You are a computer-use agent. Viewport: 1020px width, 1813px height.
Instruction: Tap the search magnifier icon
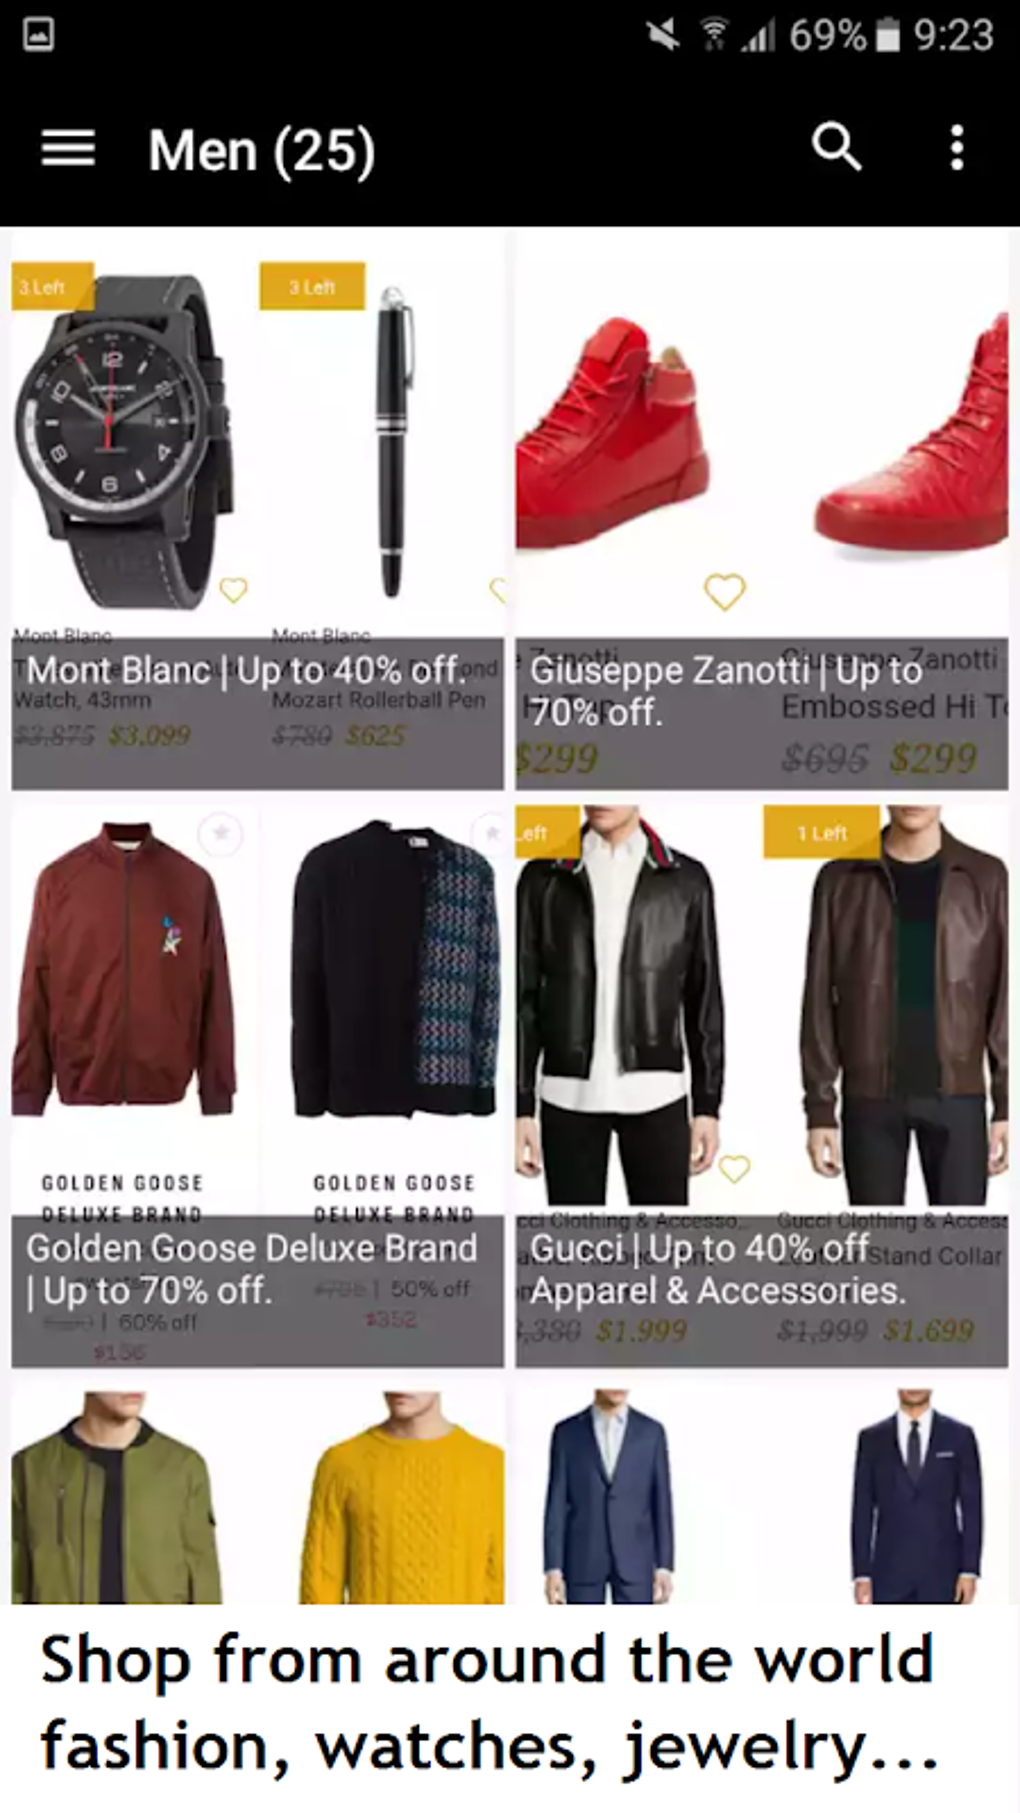click(836, 148)
